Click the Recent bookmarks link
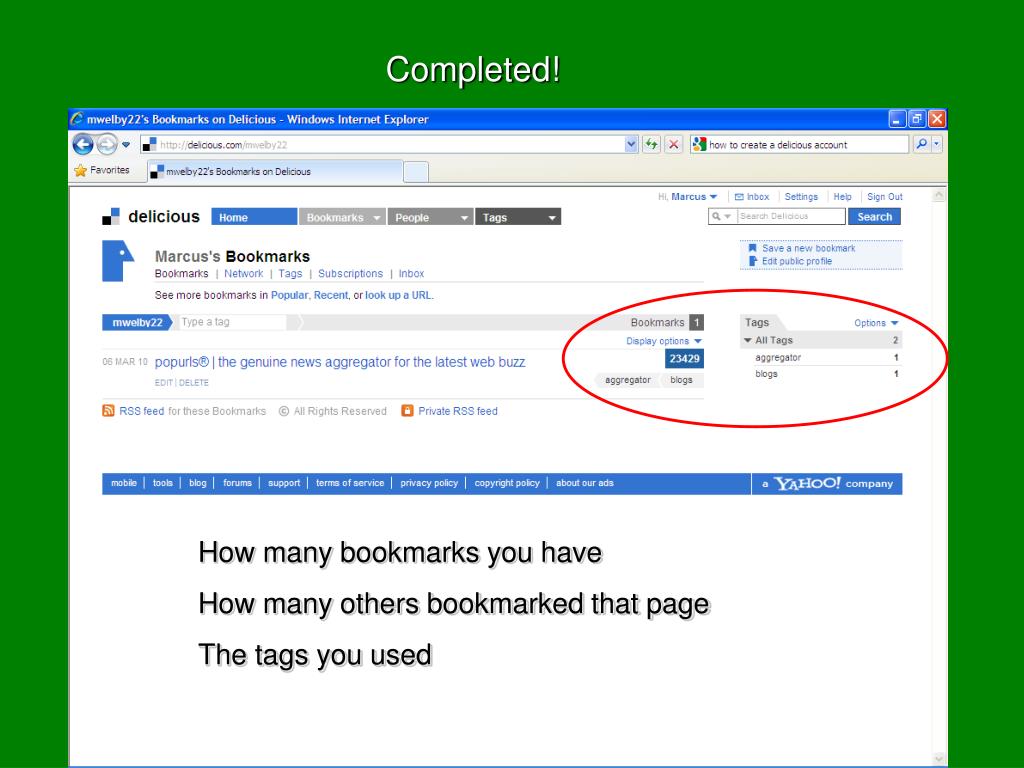 (331, 295)
